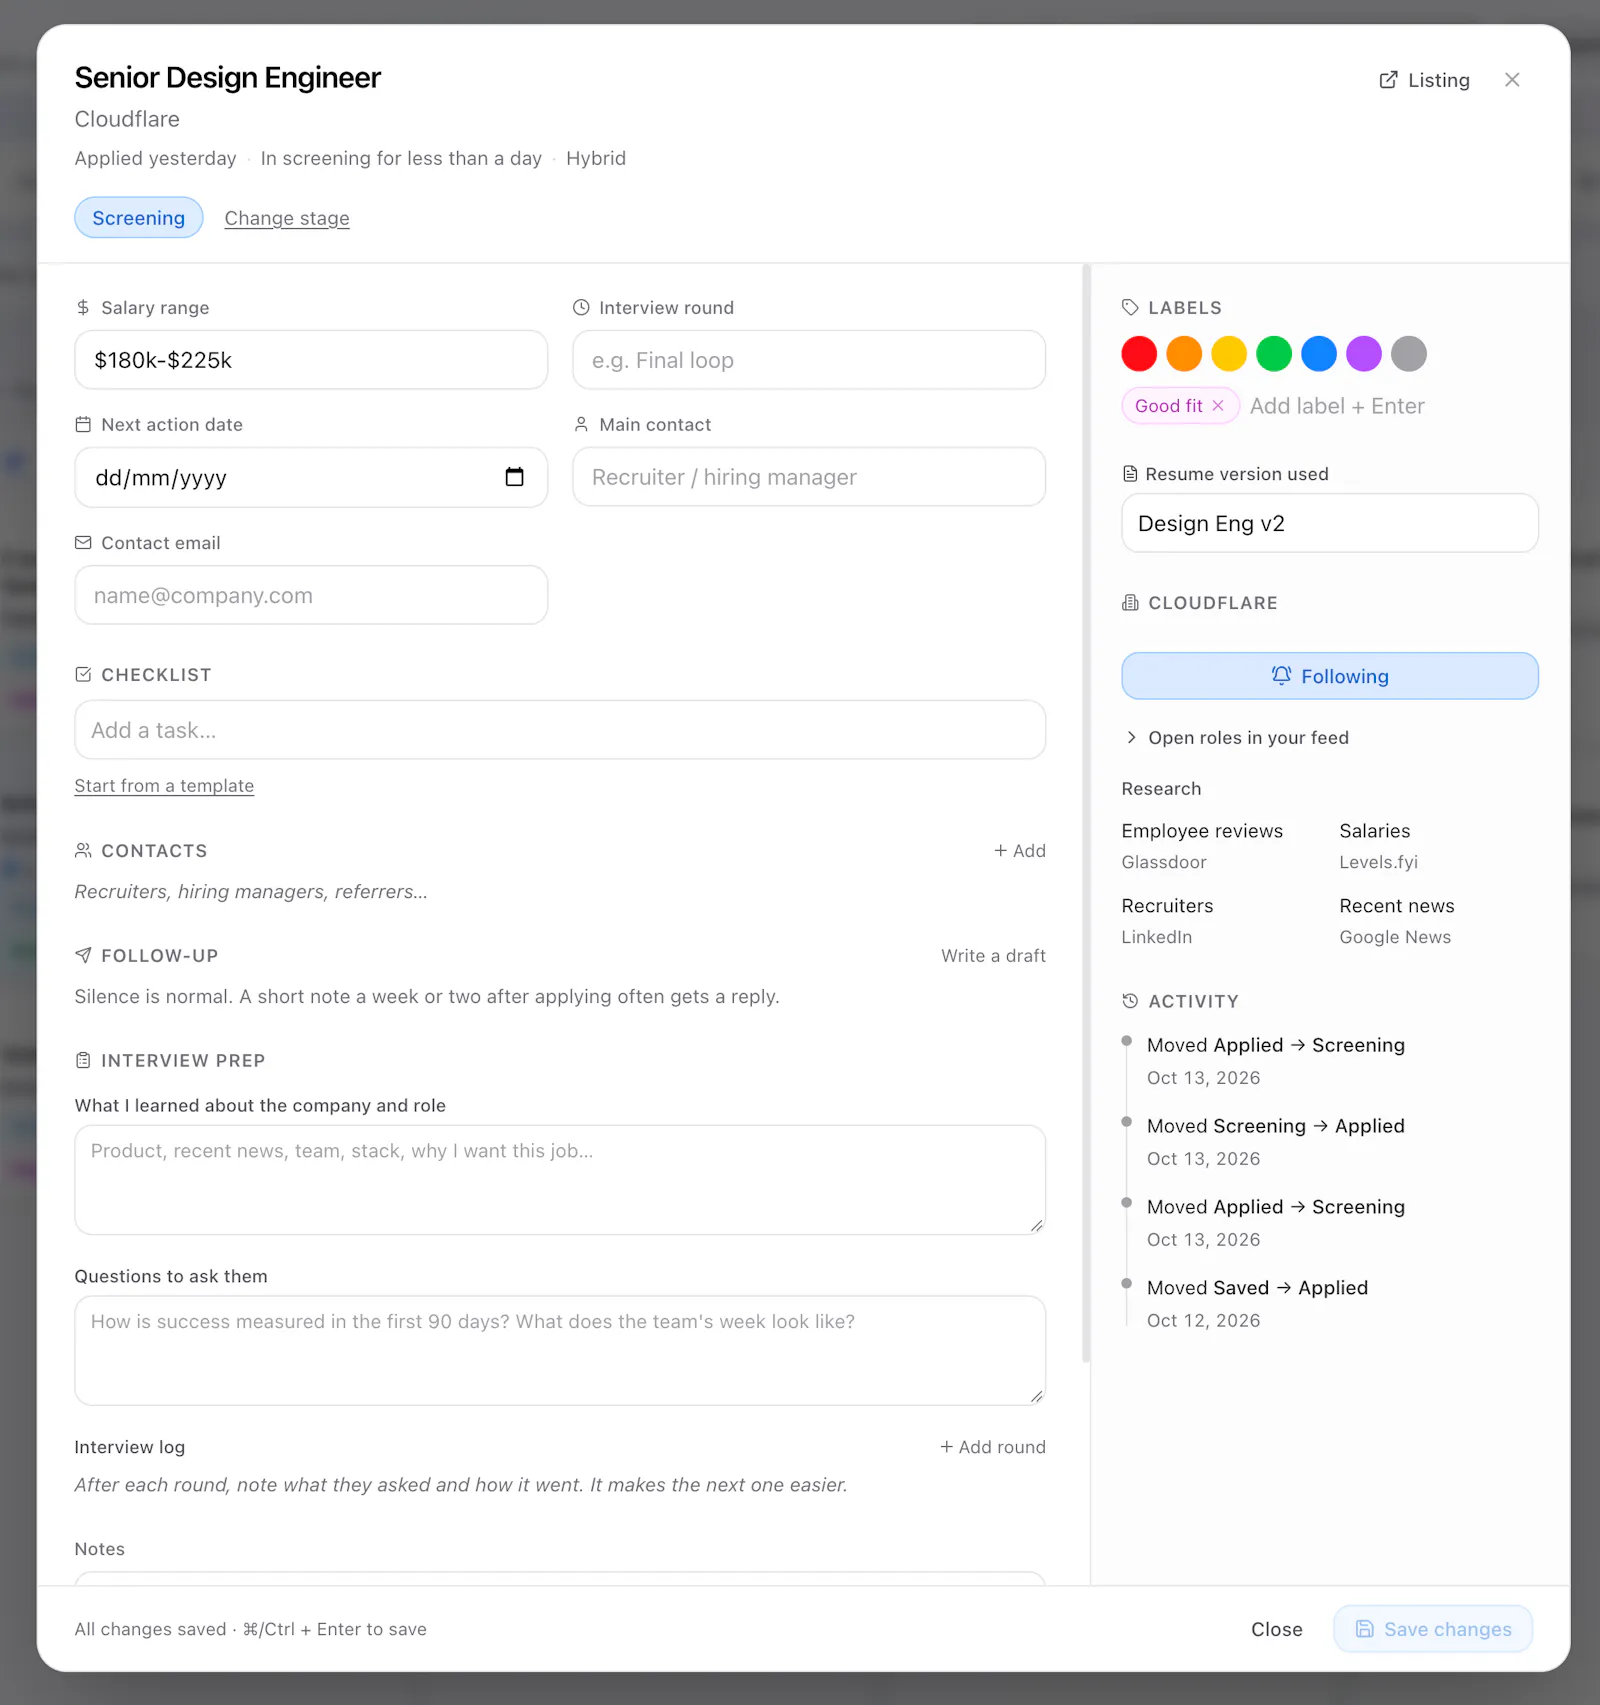Open the calendar picker for next action date
This screenshot has width=1600, height=1705.
point(514,477)
